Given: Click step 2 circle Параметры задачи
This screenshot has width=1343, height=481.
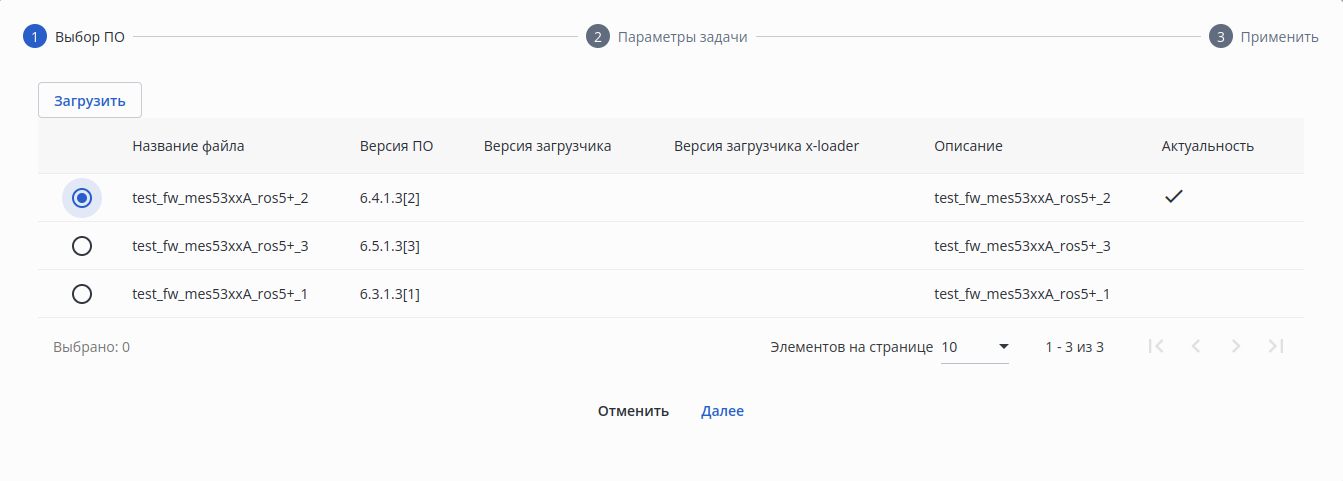Looking at the screenshot, I should pos(598,37).
